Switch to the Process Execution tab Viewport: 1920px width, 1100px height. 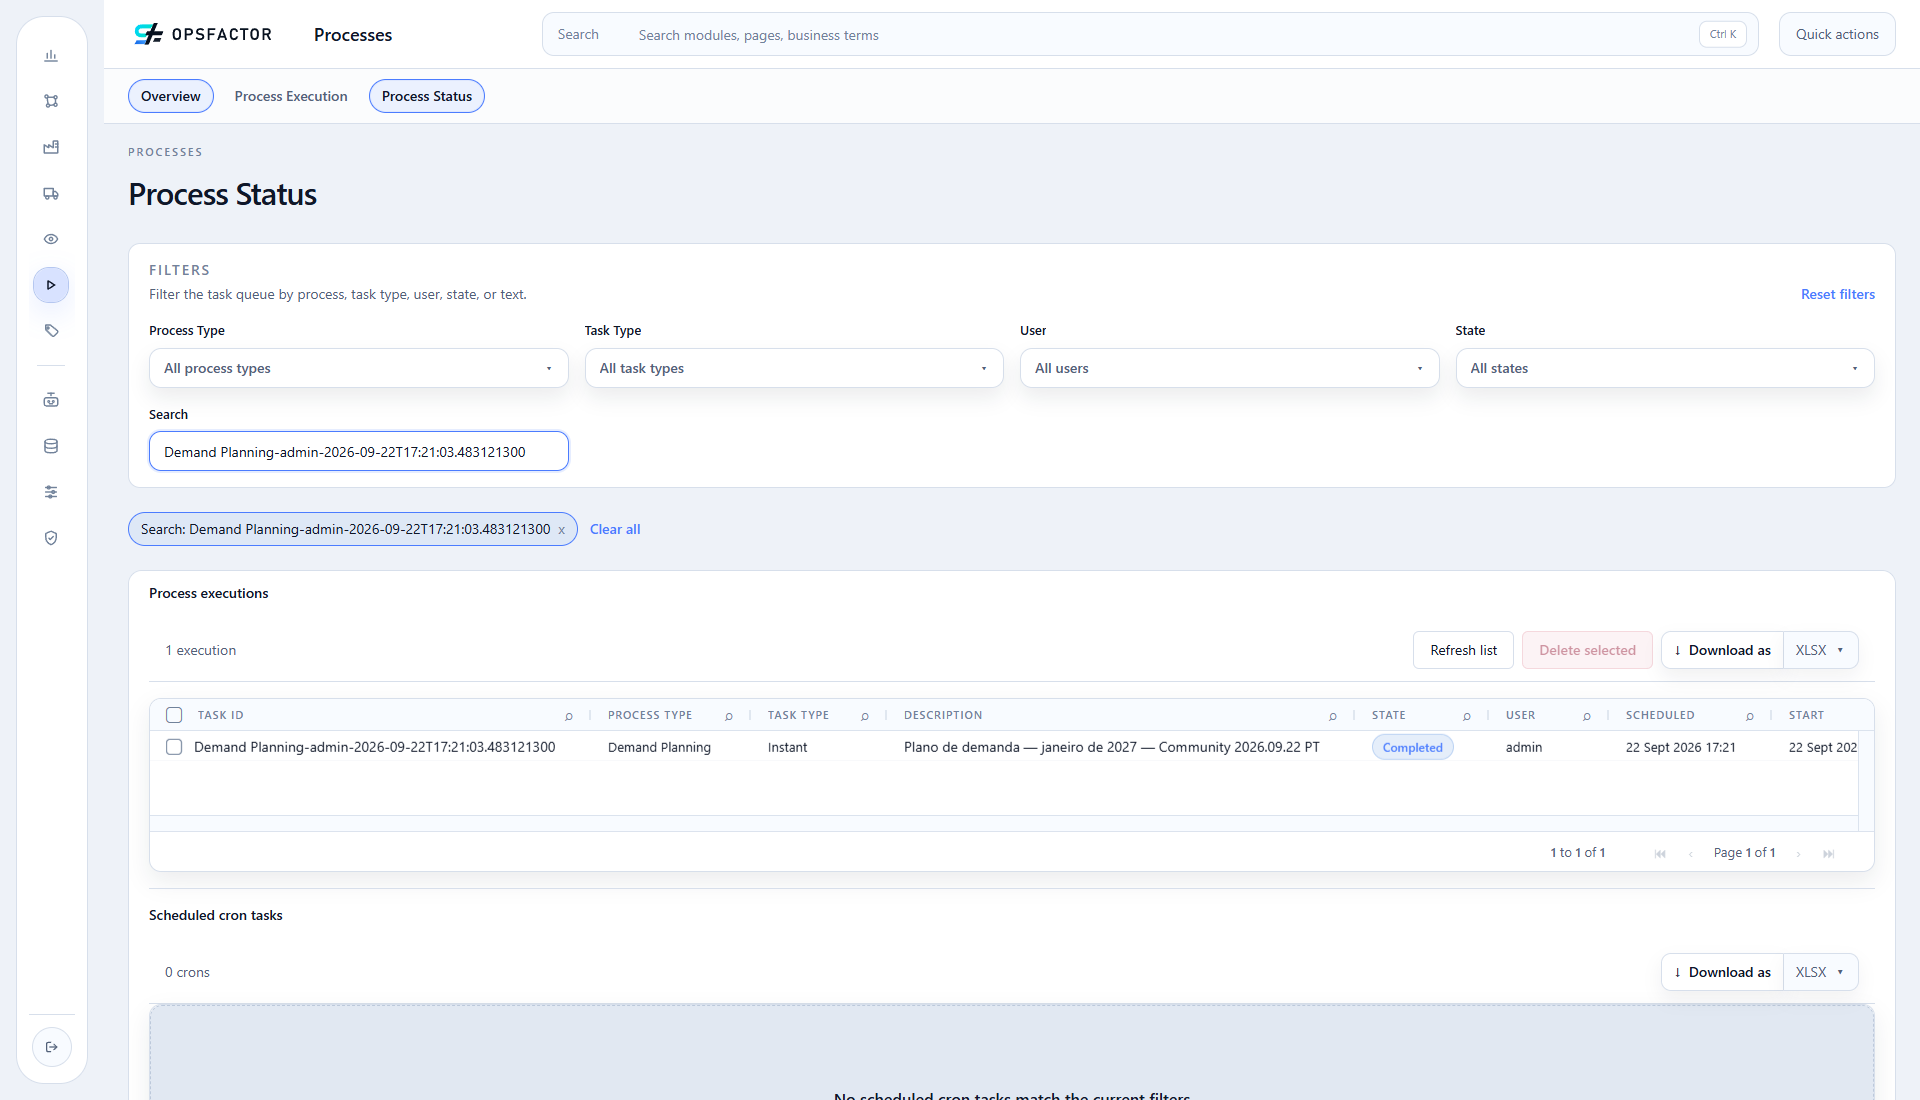291,96
